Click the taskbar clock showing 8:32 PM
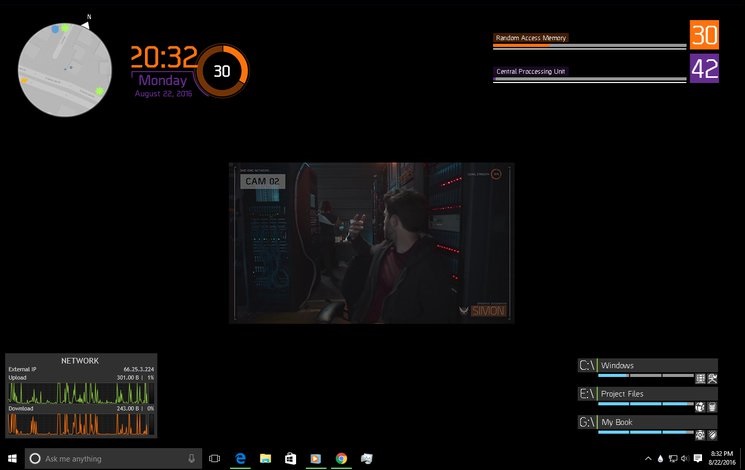The image size is (745, 470). pyautogui.click(x=721, y=458)
